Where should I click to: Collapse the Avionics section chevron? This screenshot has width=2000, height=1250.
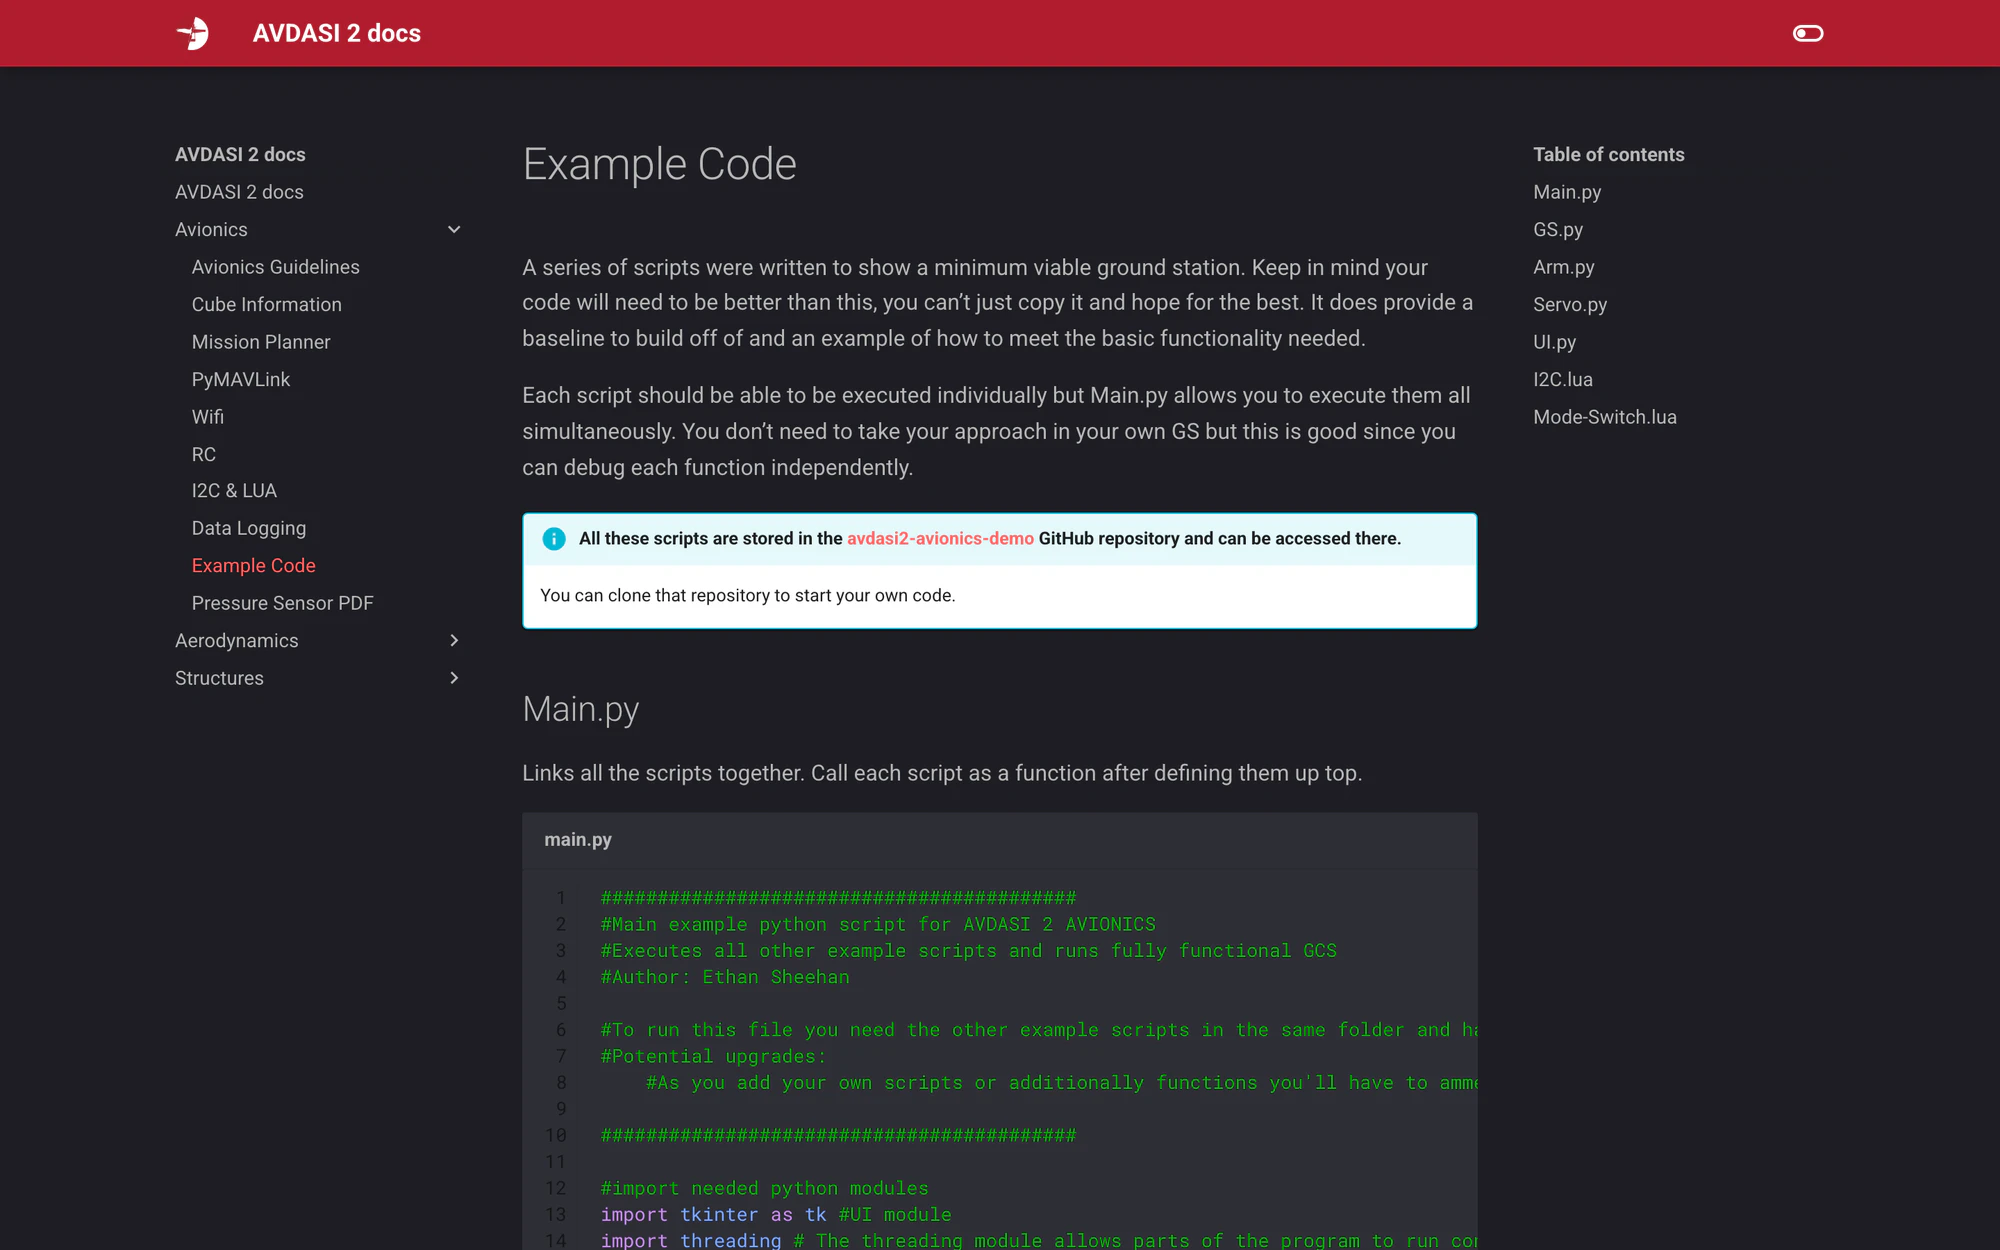point(454,230)
